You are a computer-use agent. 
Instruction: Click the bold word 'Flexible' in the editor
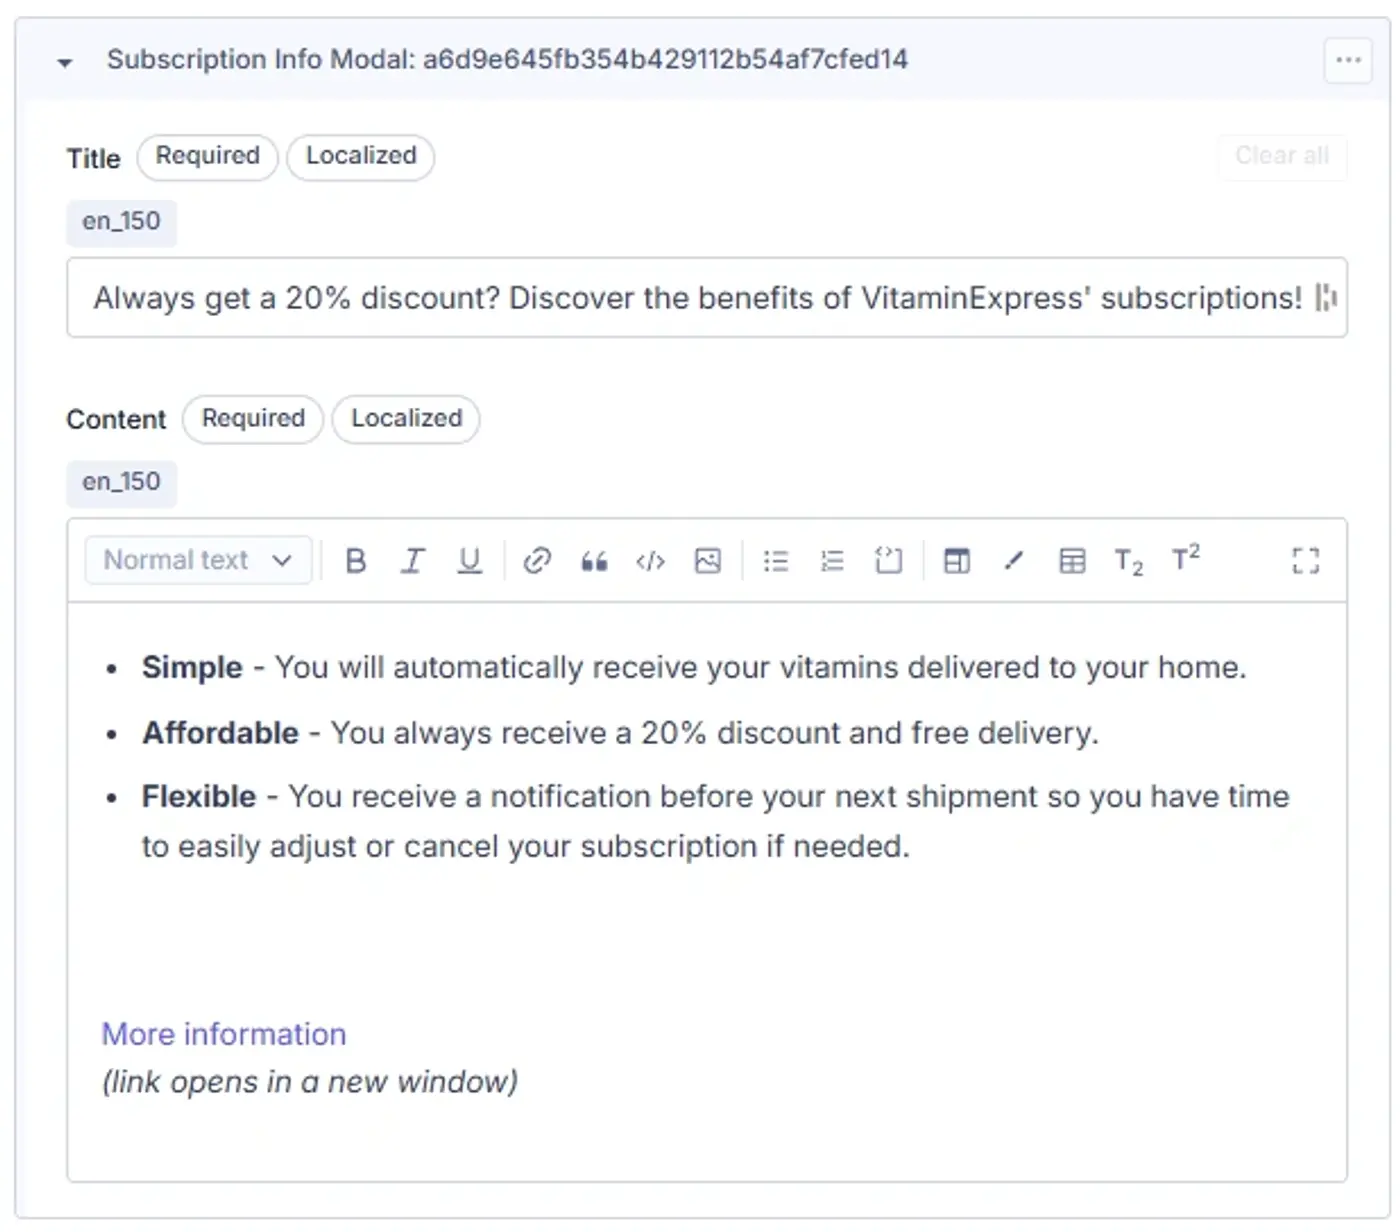pyautogui.click(x=199, y=796)
